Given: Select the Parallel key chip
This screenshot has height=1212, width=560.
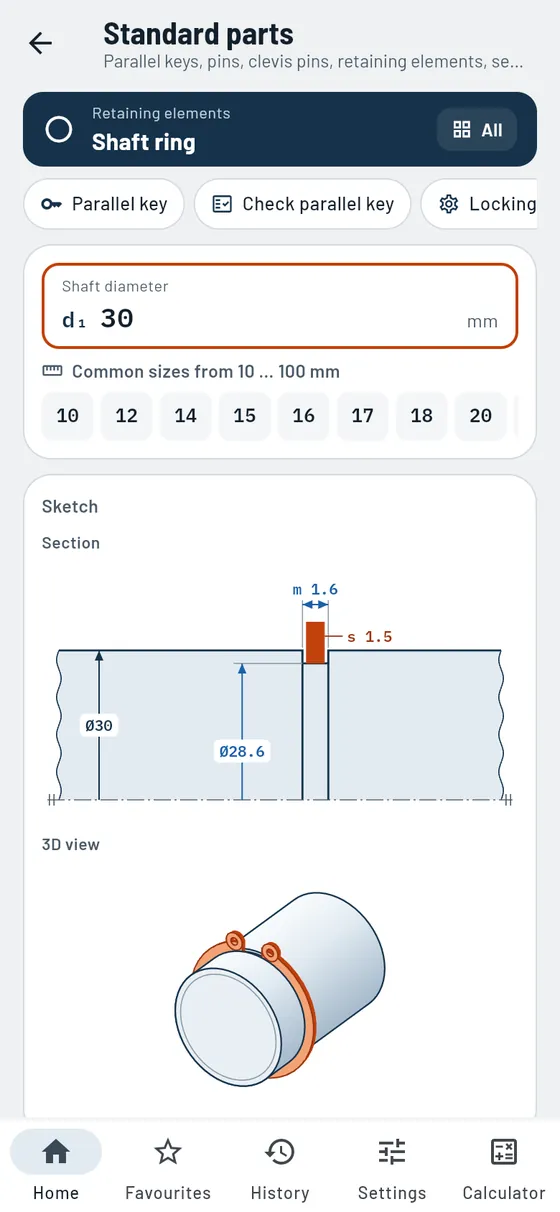Looking at the screenshot, I should (x=104, y=204).
